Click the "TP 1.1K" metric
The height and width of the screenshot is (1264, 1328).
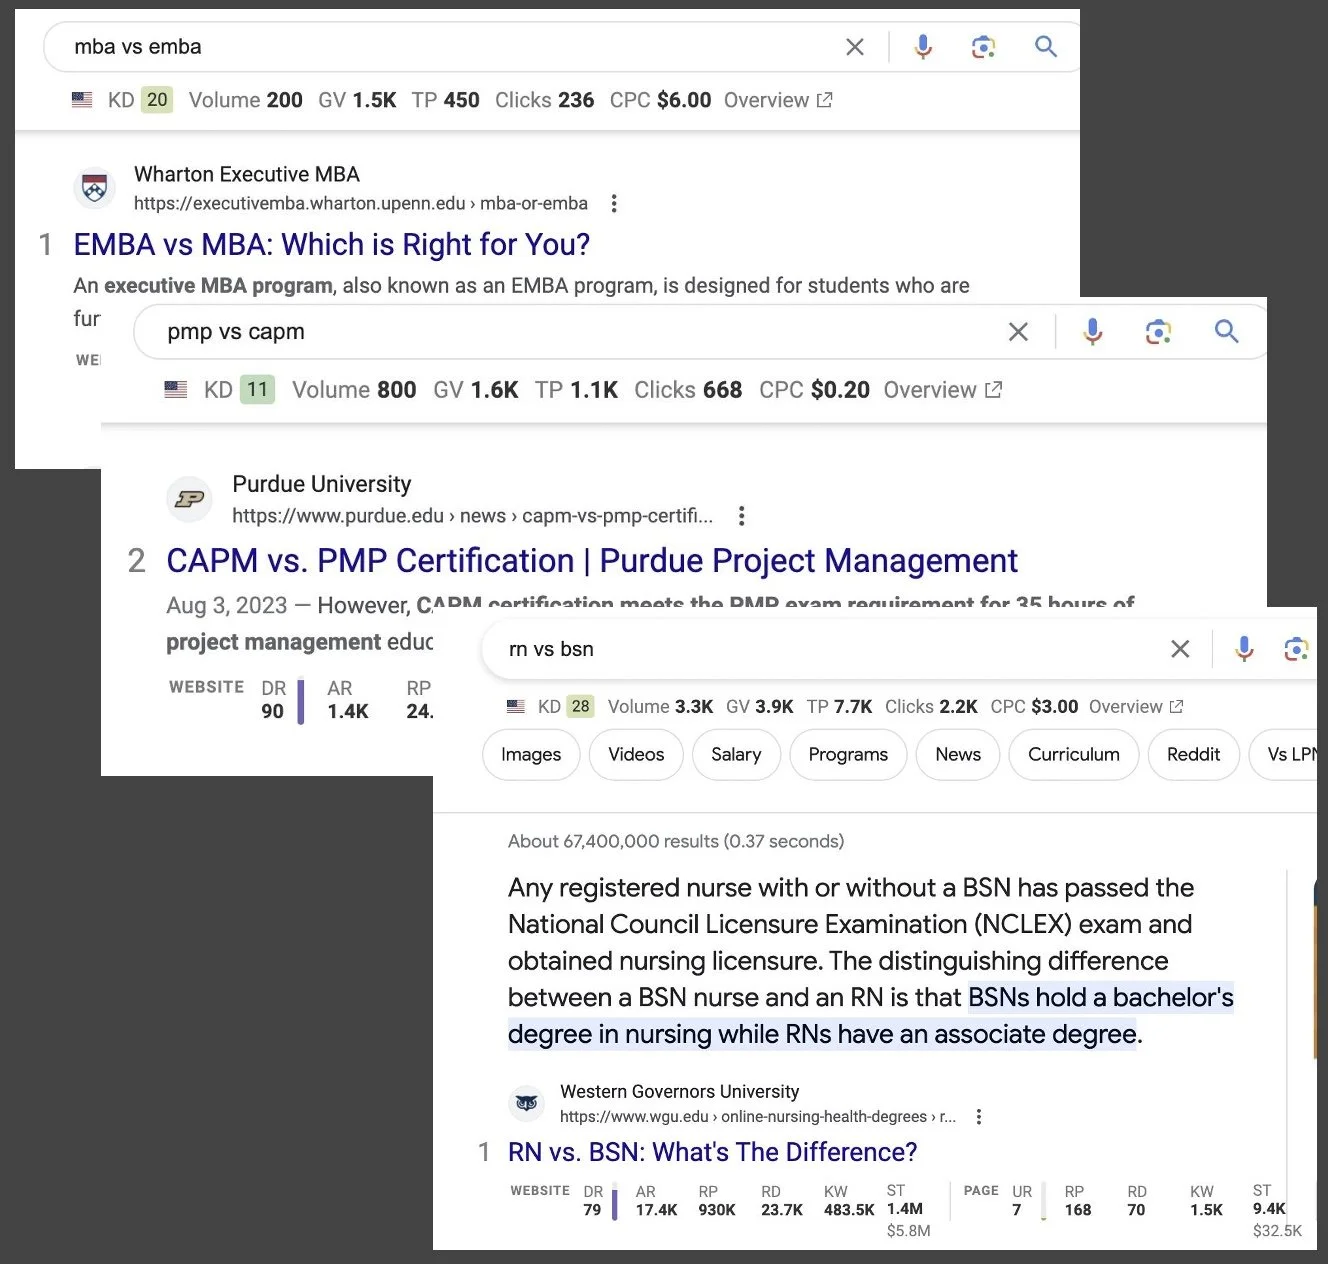tap(577, 390)
